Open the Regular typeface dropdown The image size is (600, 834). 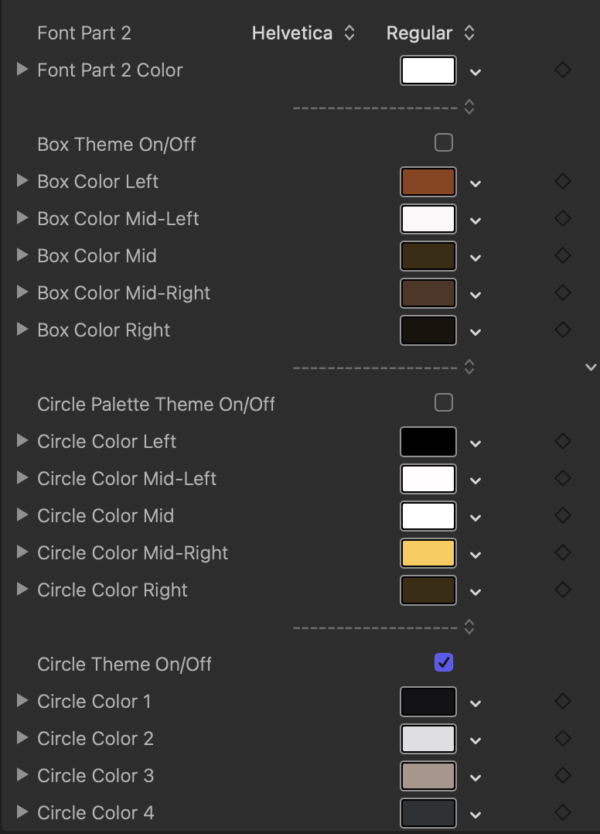coord(430,32)
